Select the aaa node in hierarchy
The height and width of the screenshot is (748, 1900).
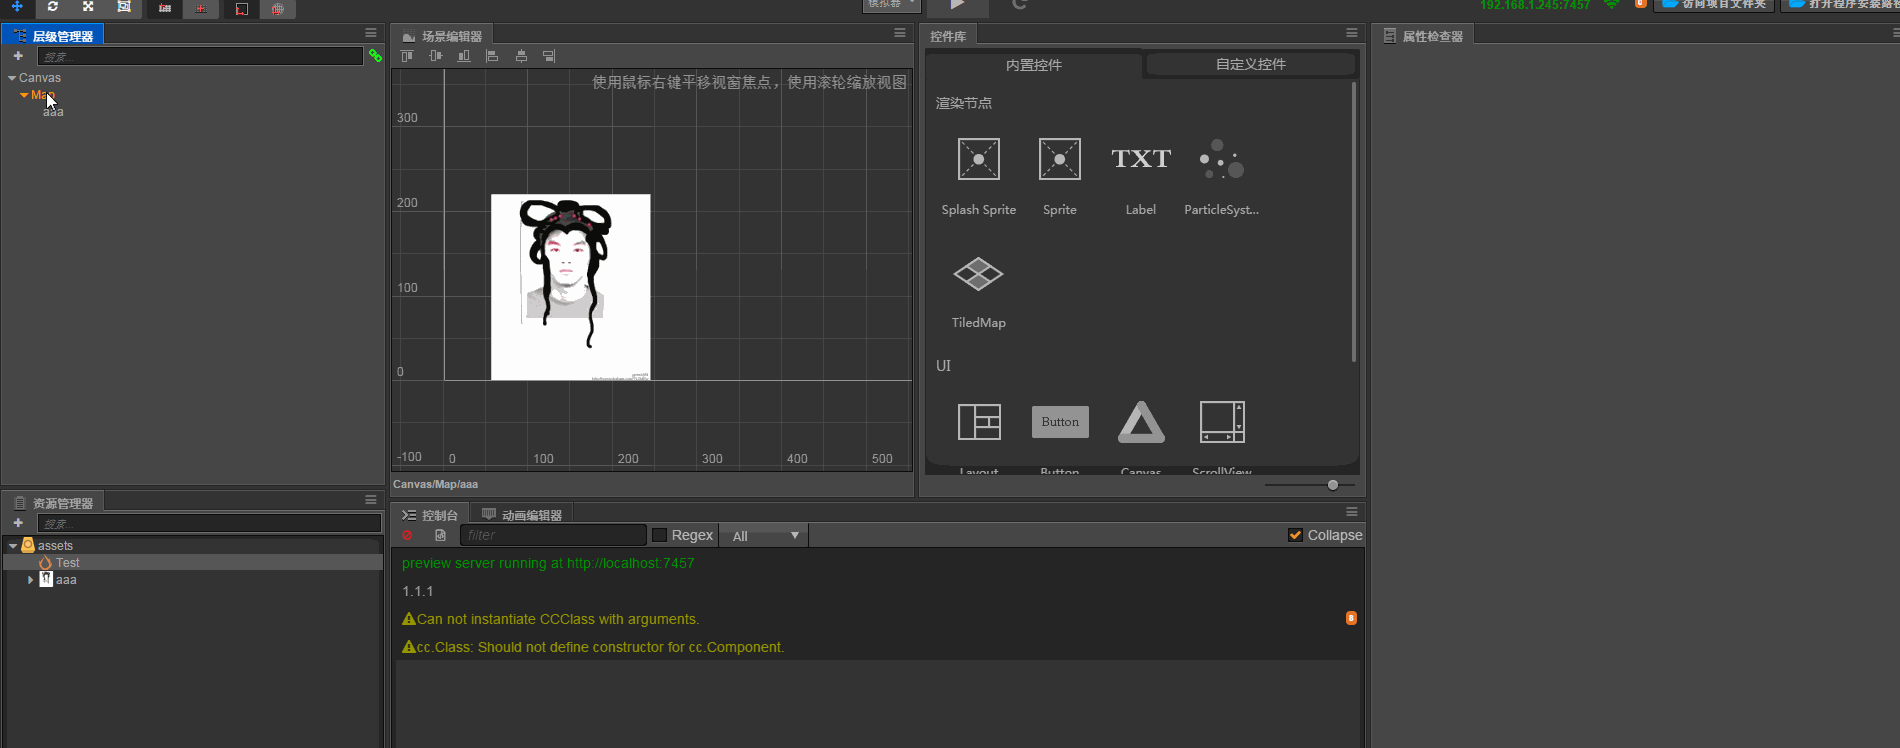pos(53,112)
